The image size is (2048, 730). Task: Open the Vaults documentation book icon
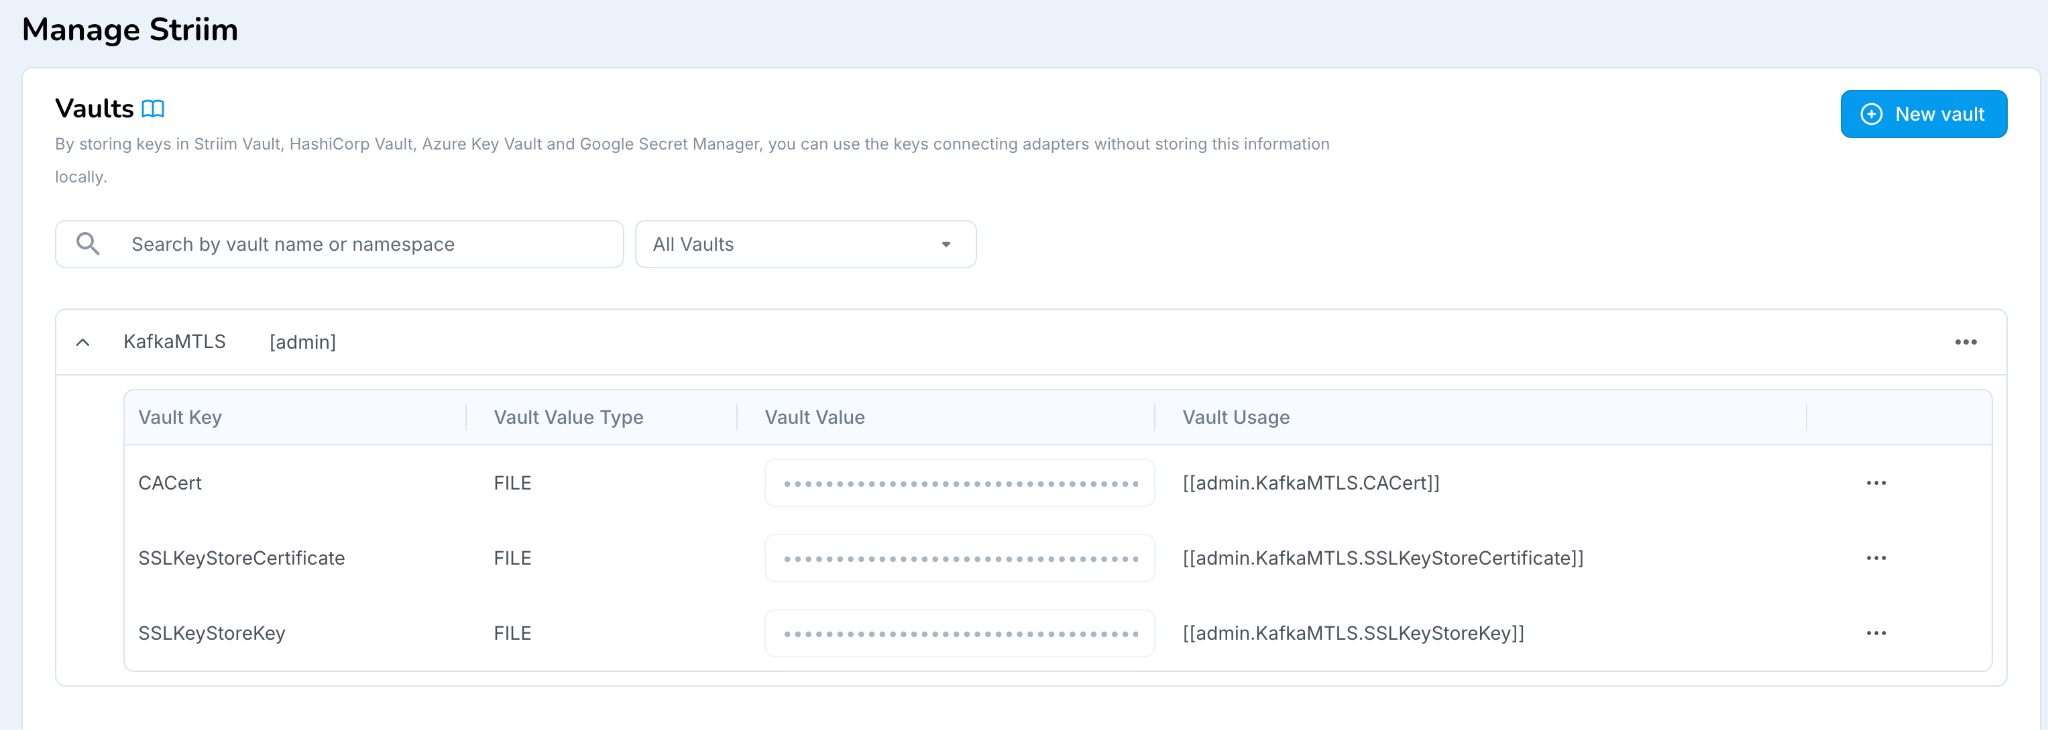tap(153, 109)
